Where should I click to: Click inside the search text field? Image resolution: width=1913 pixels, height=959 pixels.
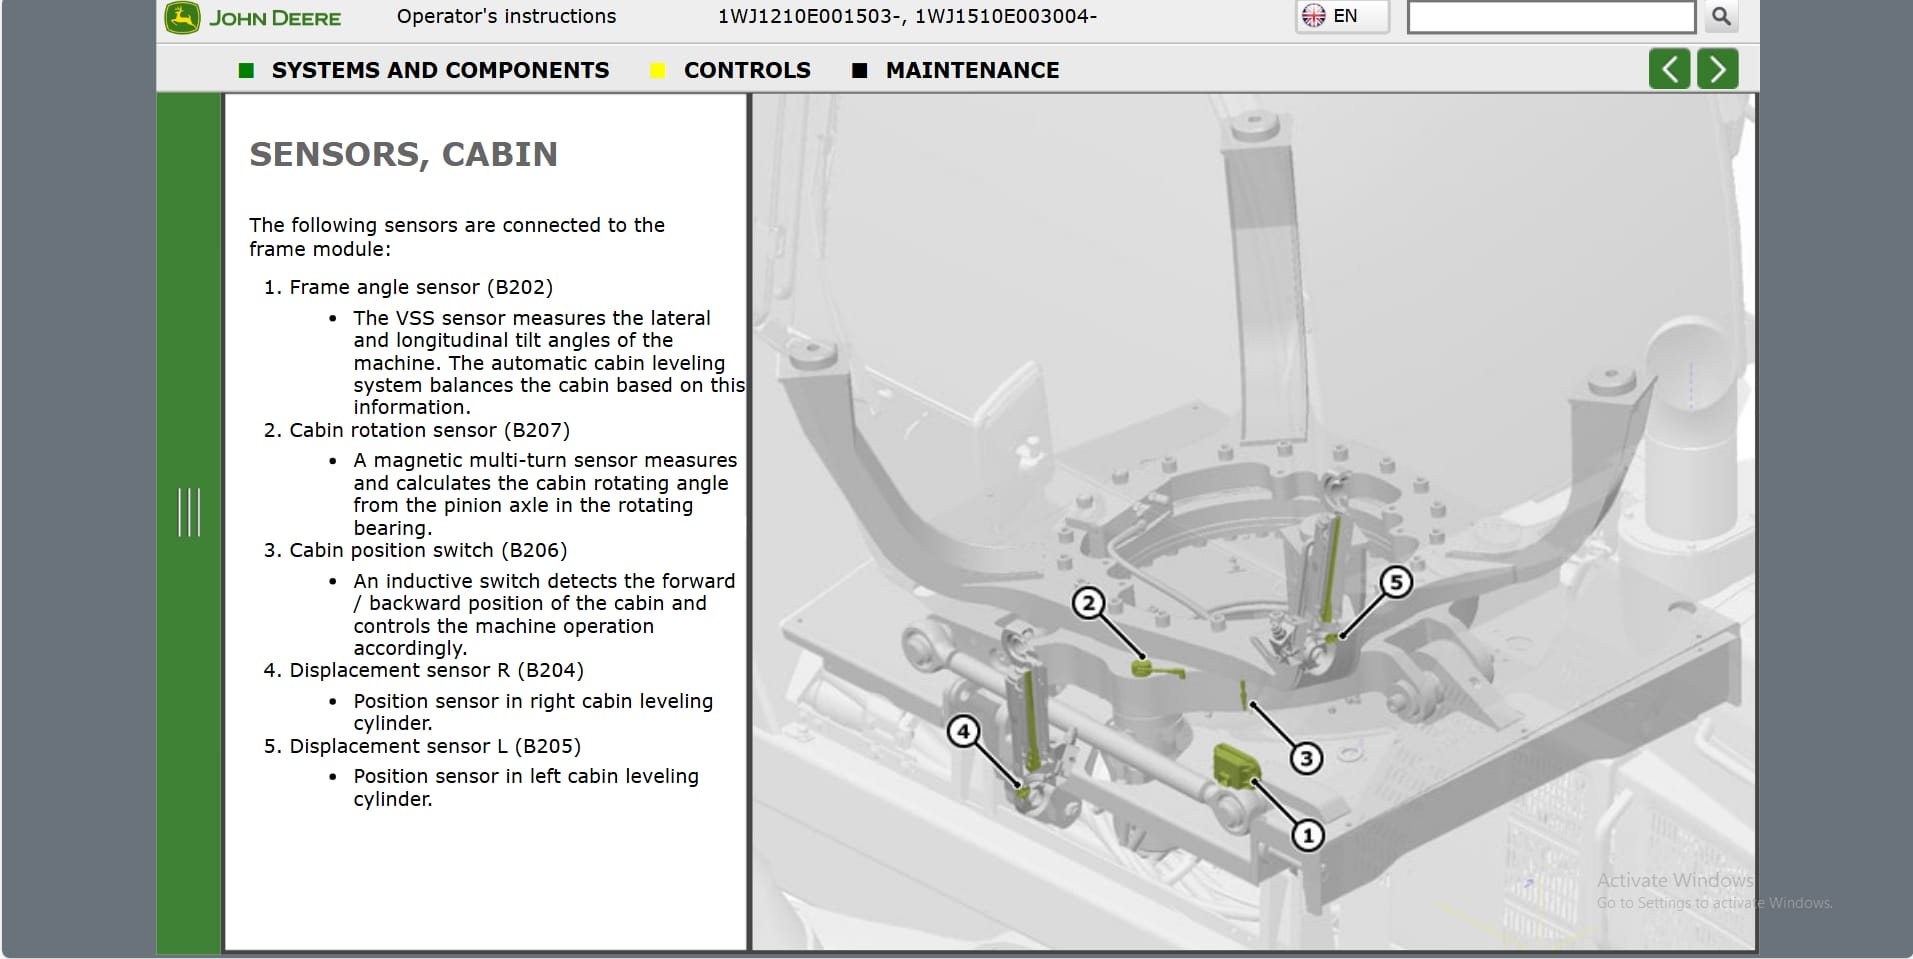coord(1551,17)
